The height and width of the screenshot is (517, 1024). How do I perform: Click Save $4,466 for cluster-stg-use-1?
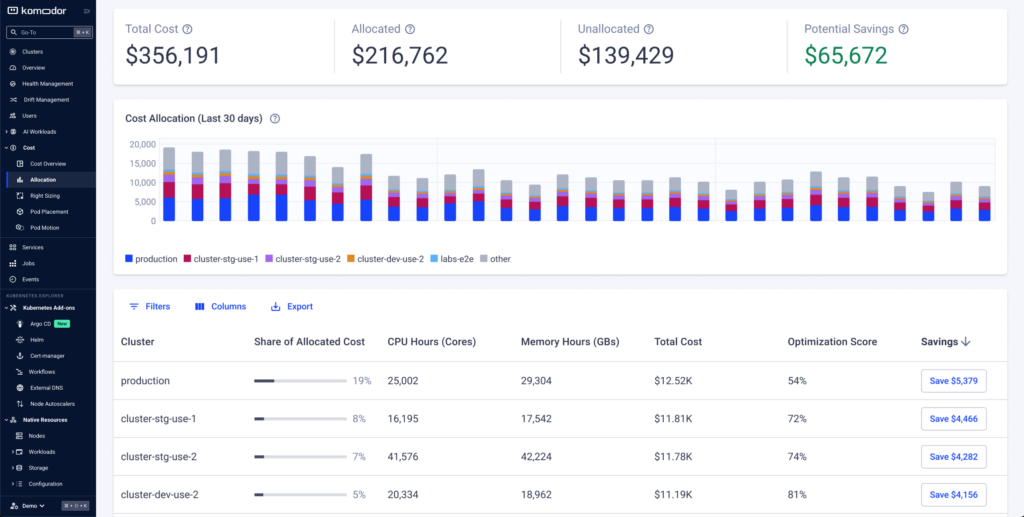[x=953, y=418]
